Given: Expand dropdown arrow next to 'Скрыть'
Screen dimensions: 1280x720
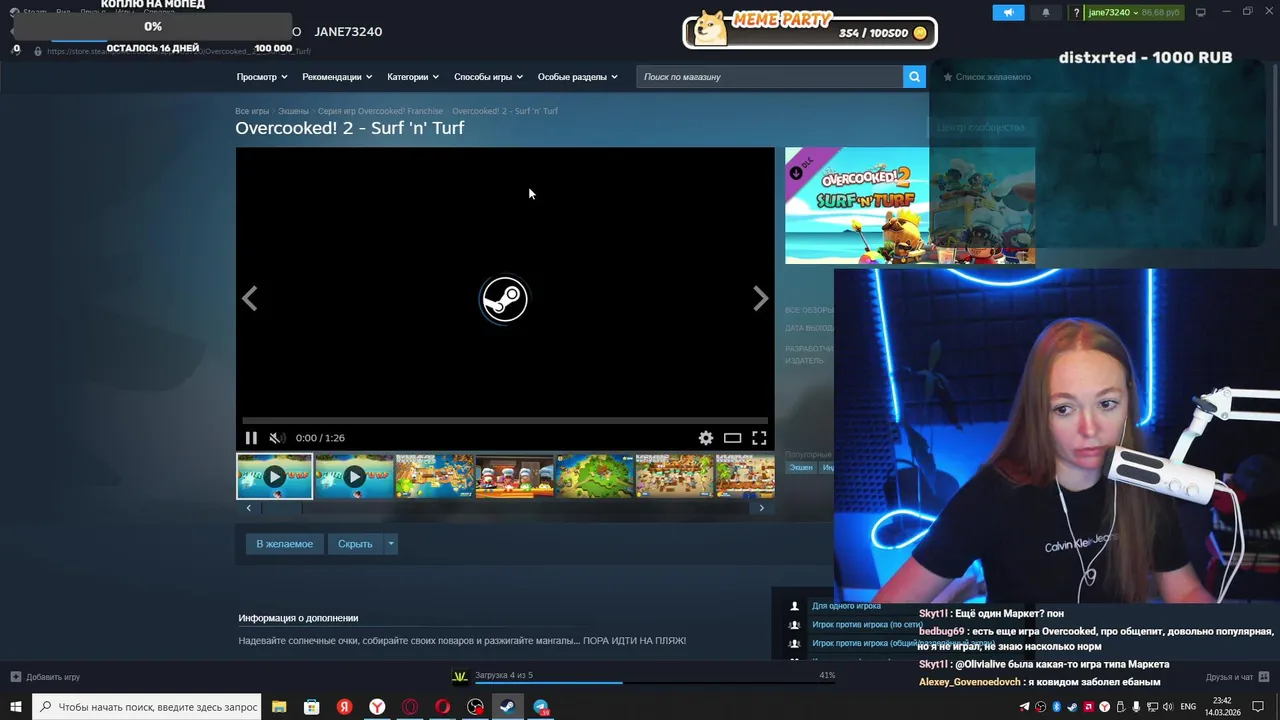Looking at the screenshot, I should click(391, 544).
